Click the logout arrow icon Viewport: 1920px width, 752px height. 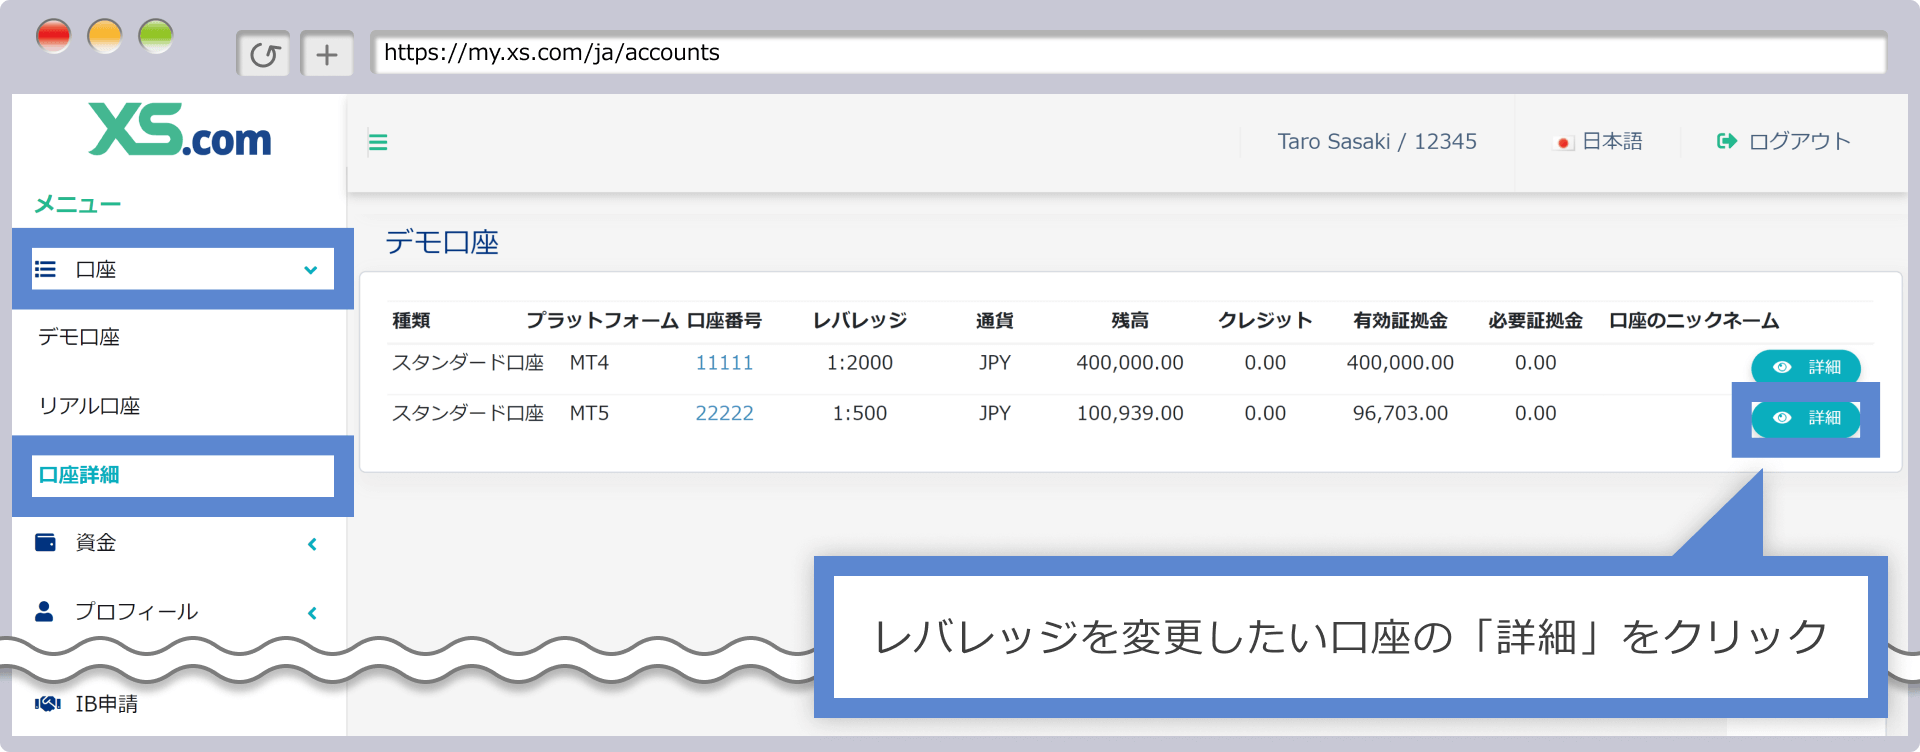(1727, 141)
